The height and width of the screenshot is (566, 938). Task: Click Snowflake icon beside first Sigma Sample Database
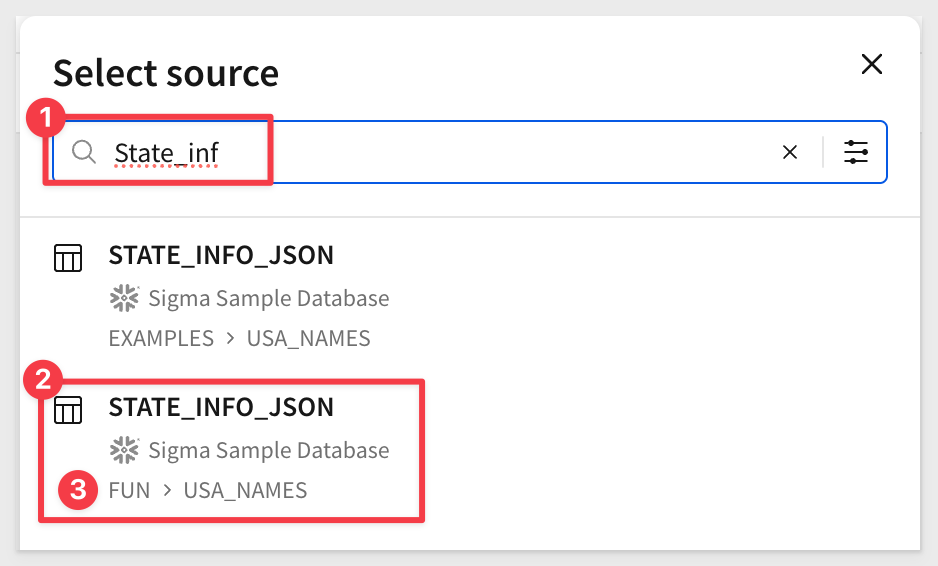(124, 298)
